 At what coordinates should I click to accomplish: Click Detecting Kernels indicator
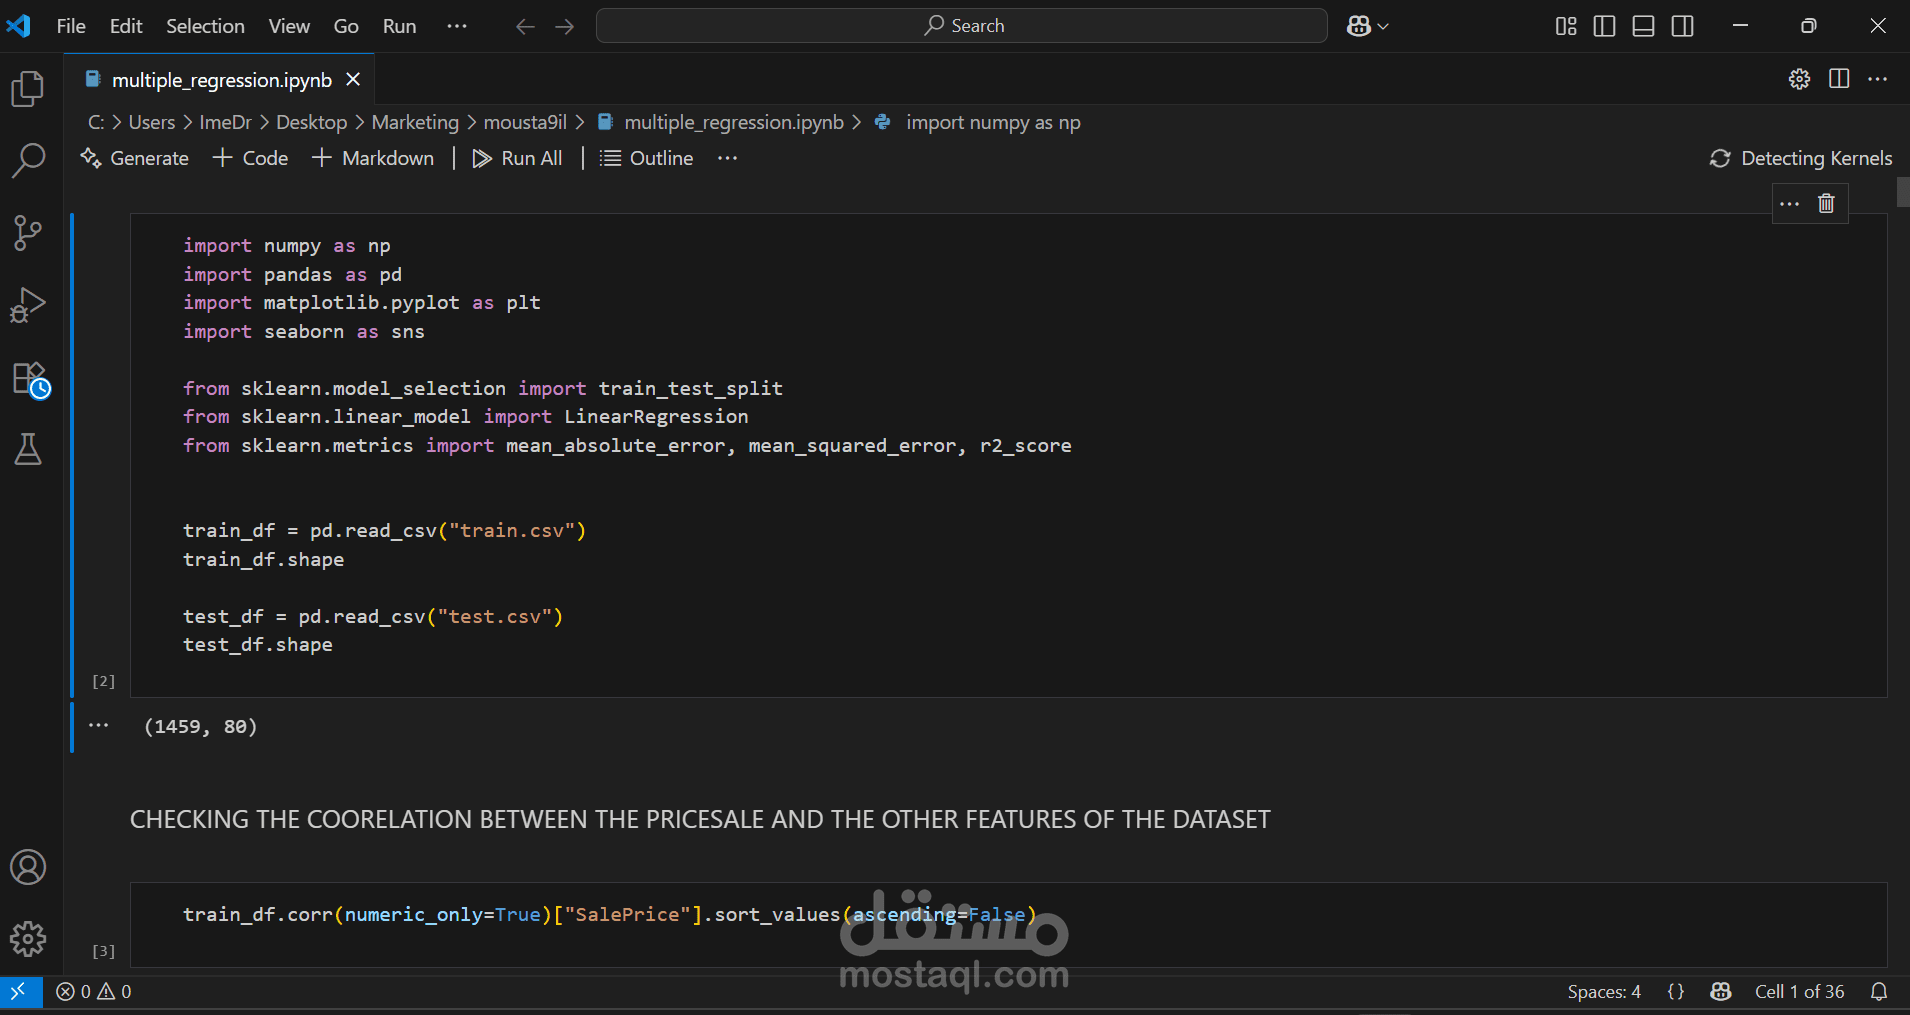1801,158
